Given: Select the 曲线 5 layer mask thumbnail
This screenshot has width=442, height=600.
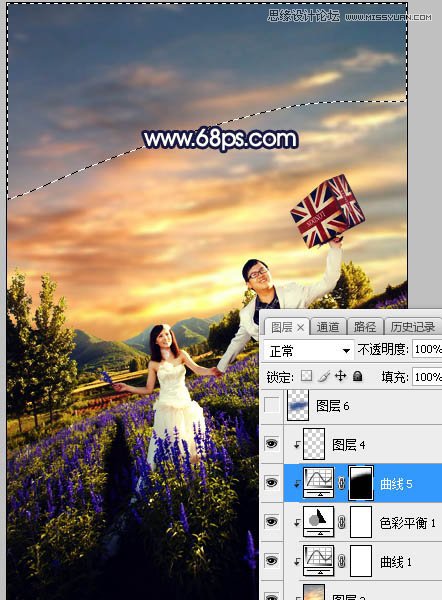Looking at the screenshot, I should [361, 483].
